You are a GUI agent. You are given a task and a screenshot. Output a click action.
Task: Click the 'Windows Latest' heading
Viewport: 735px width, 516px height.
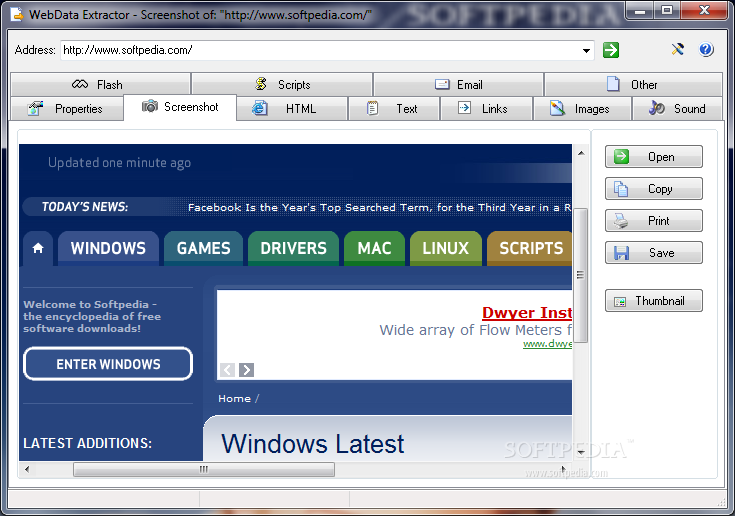click(x=313, y=443)
